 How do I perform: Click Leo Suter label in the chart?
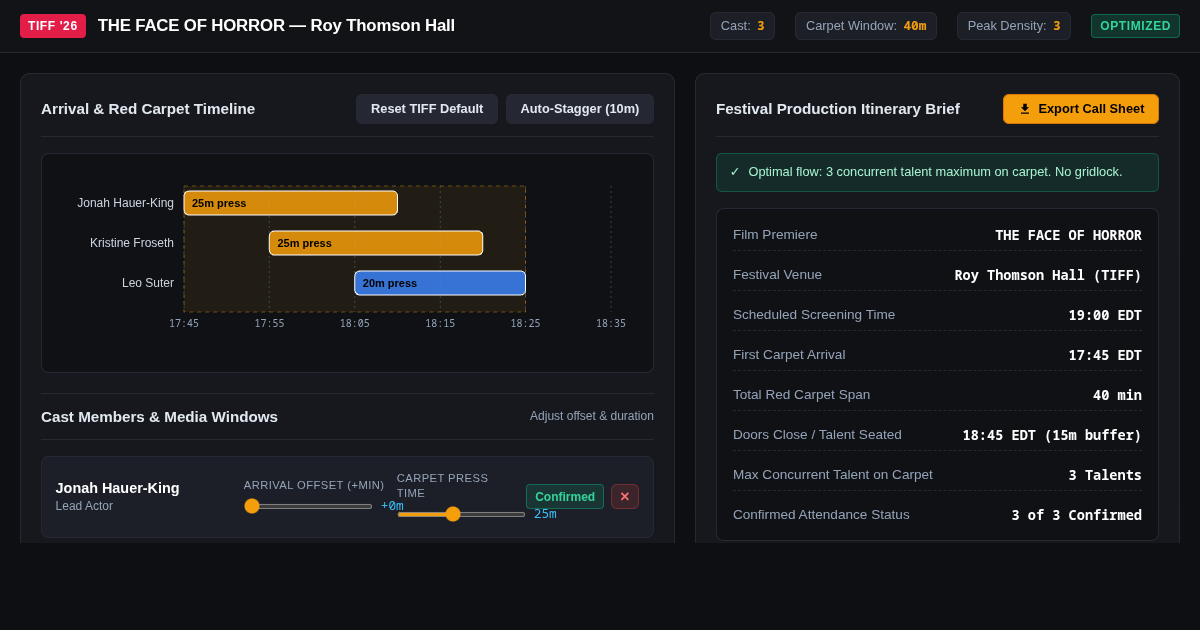click(x=148, y=283)
